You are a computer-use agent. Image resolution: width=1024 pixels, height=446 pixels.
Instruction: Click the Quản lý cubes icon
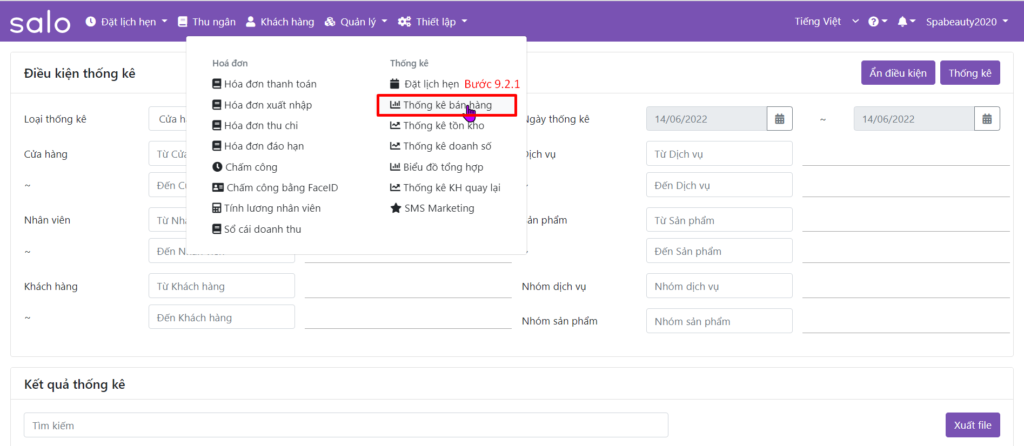click(330, 22)
